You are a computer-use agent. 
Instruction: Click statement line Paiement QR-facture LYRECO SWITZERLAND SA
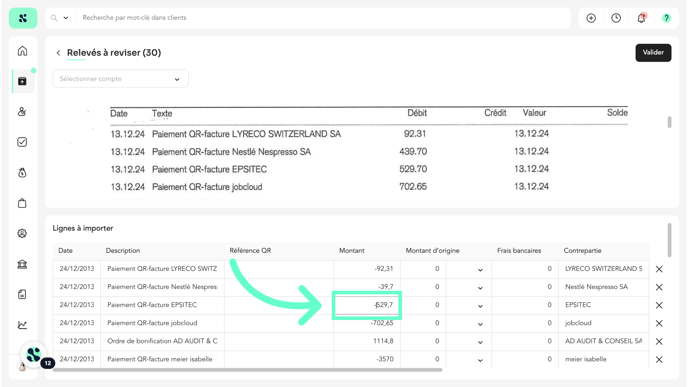(246, 134)
